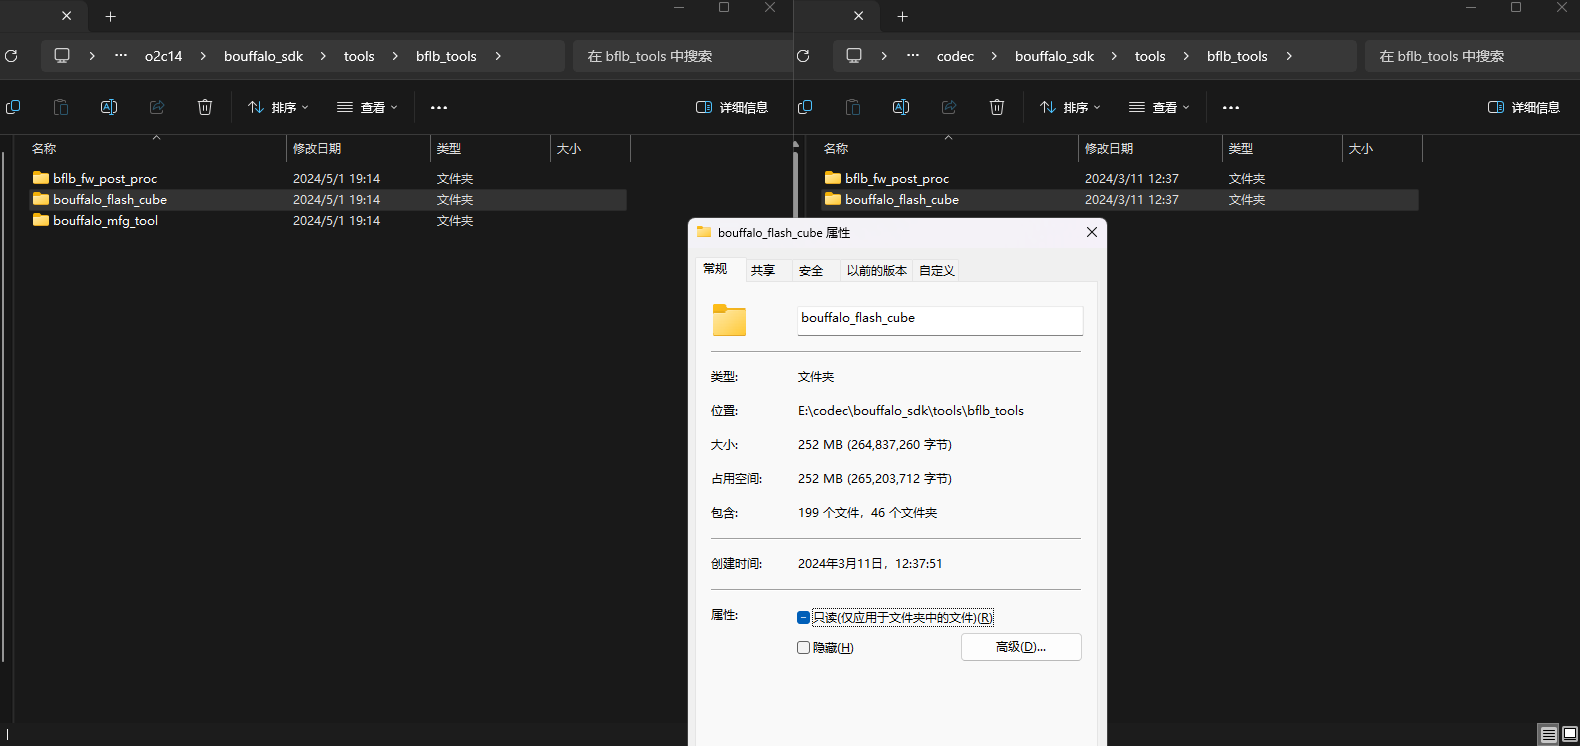Switch to the Previous Versions tab
Screen dimensions: 1580x746
coord(876,270)
